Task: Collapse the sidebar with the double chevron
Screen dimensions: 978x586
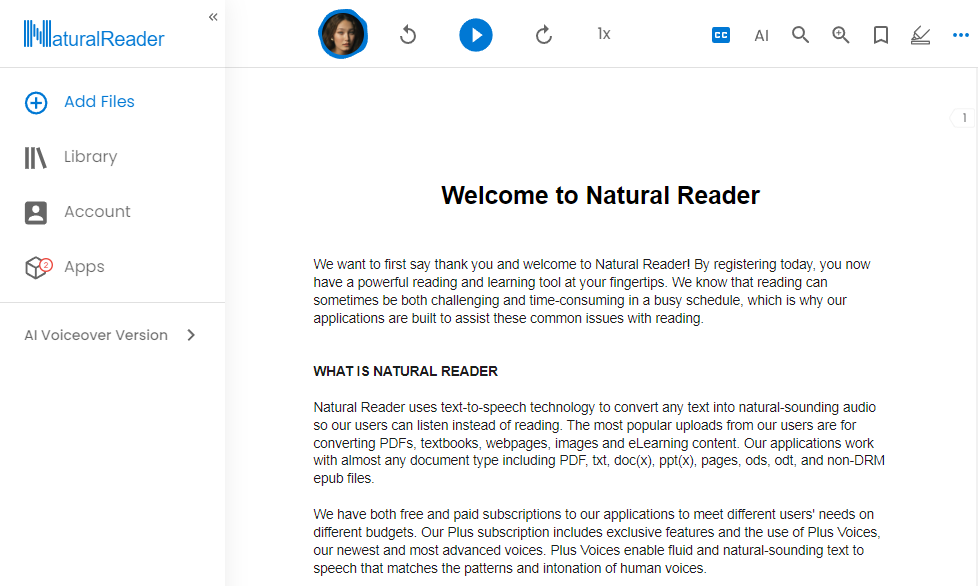Action: (x=213, y=17)
